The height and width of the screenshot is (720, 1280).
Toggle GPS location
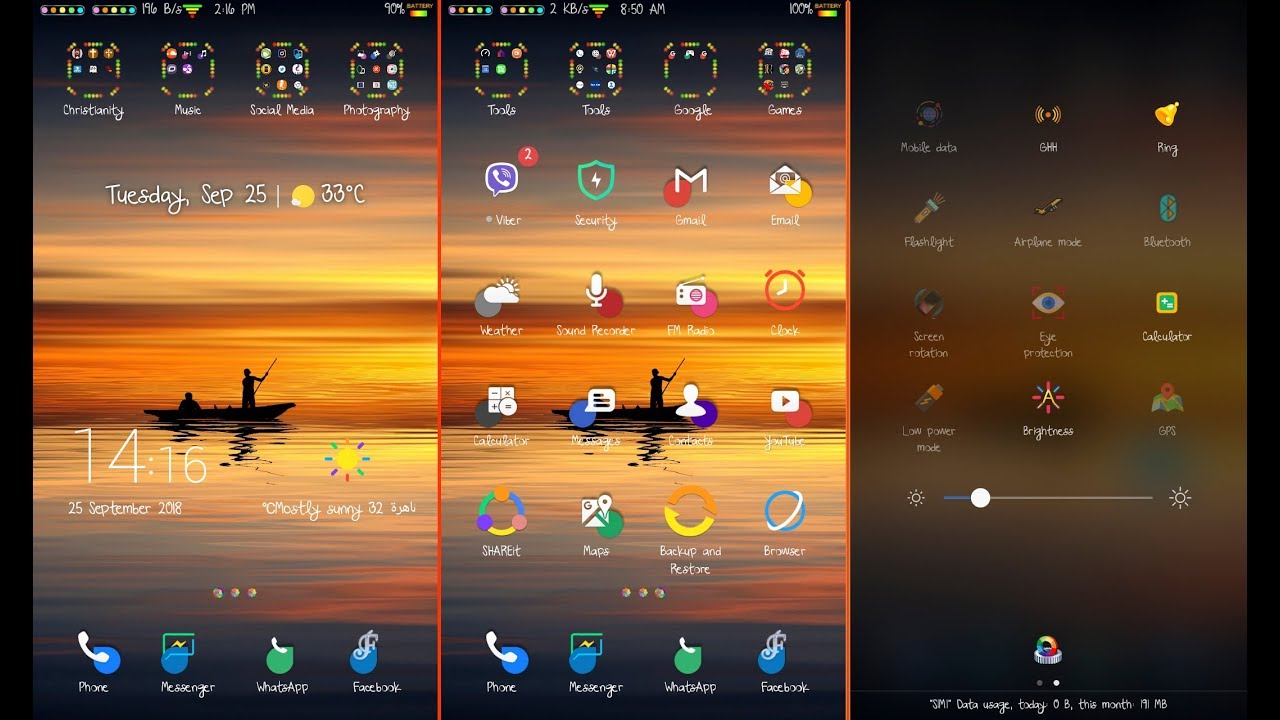1167,399
